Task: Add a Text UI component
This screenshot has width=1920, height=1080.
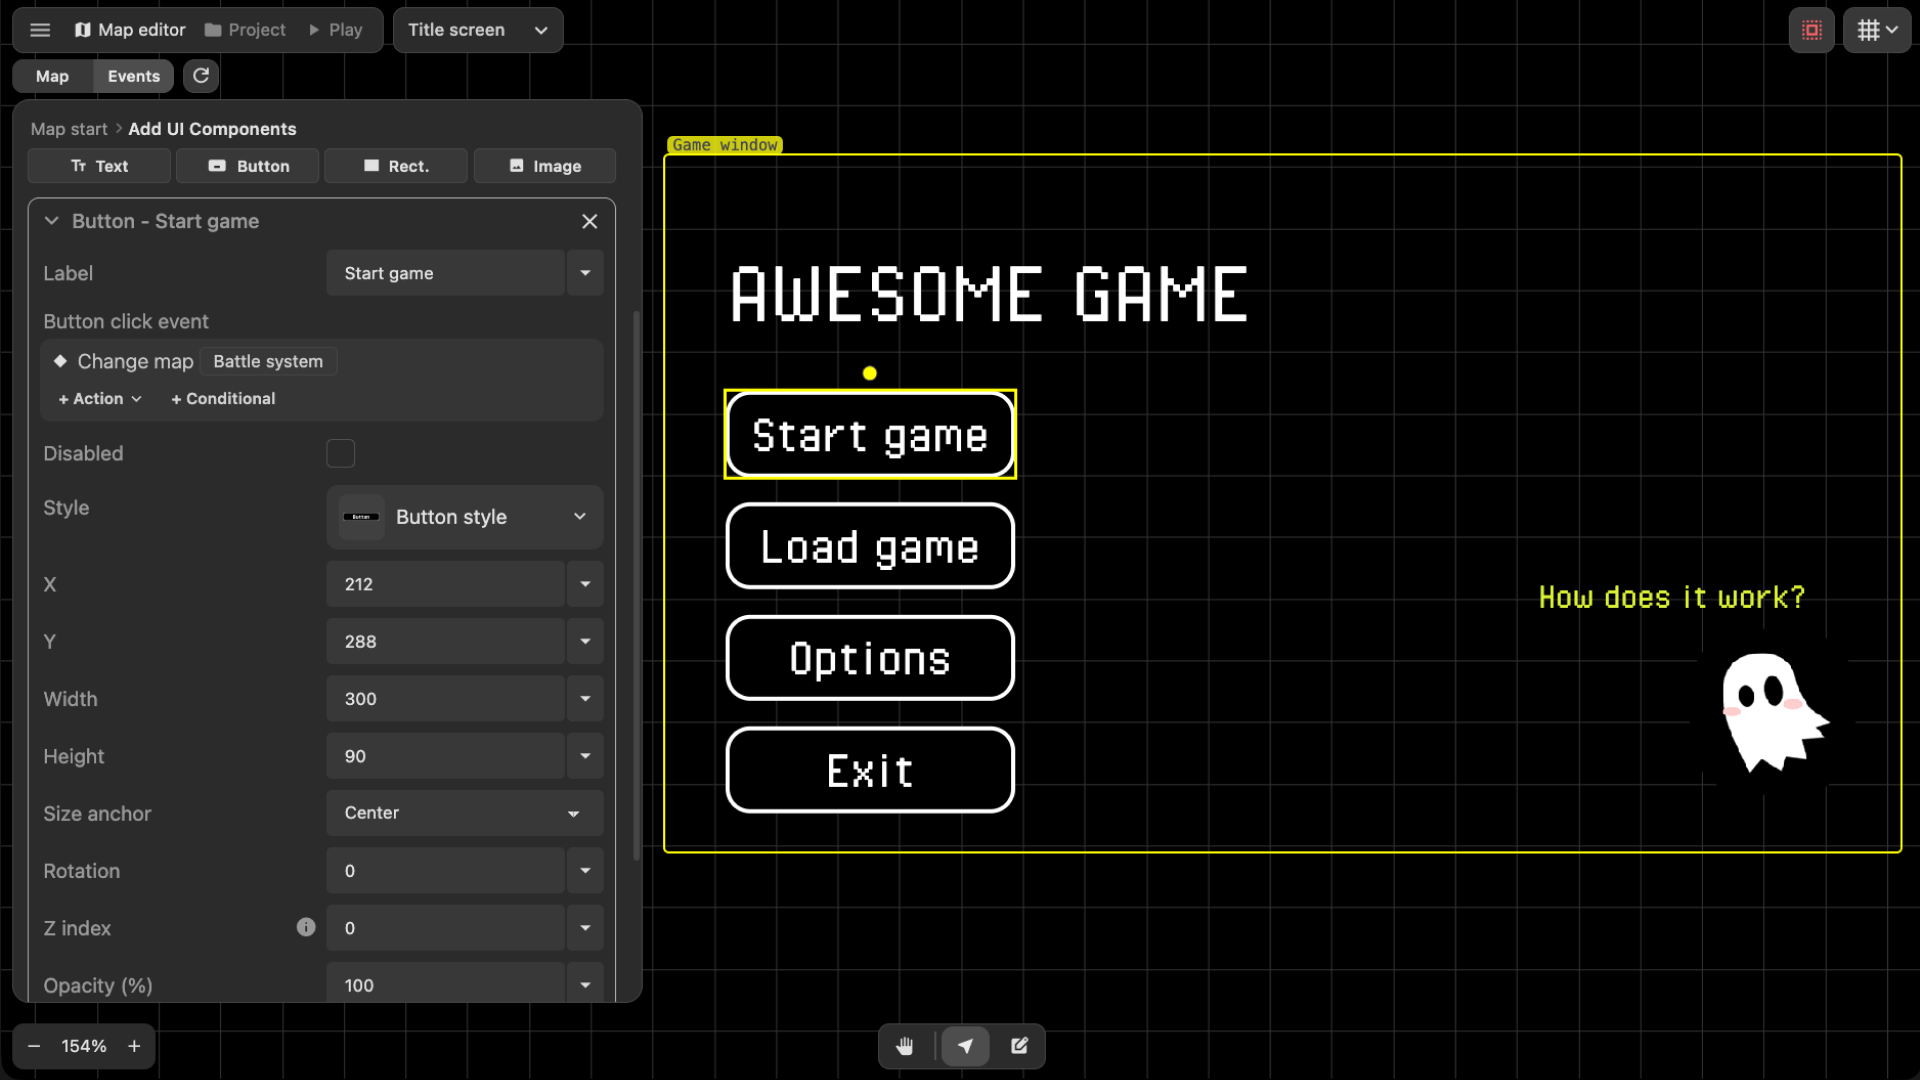Action: (99, 166)
